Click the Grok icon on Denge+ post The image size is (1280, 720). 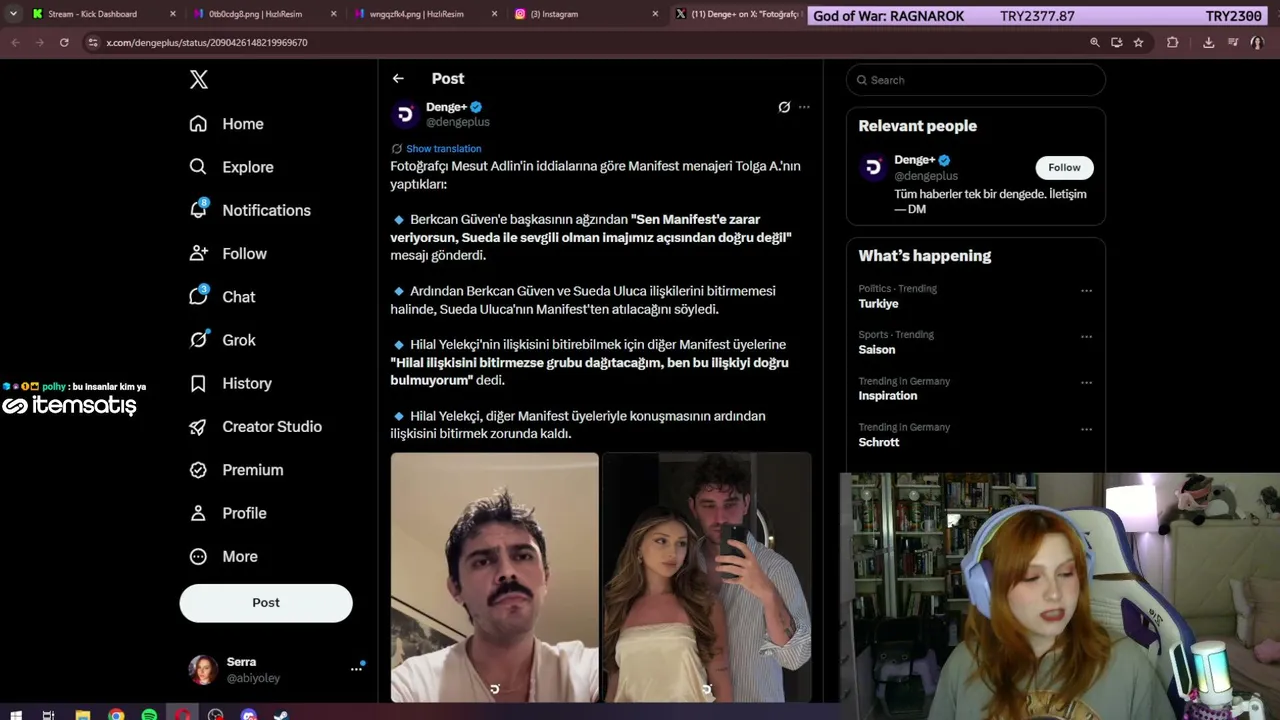click(x=784, y=107)
